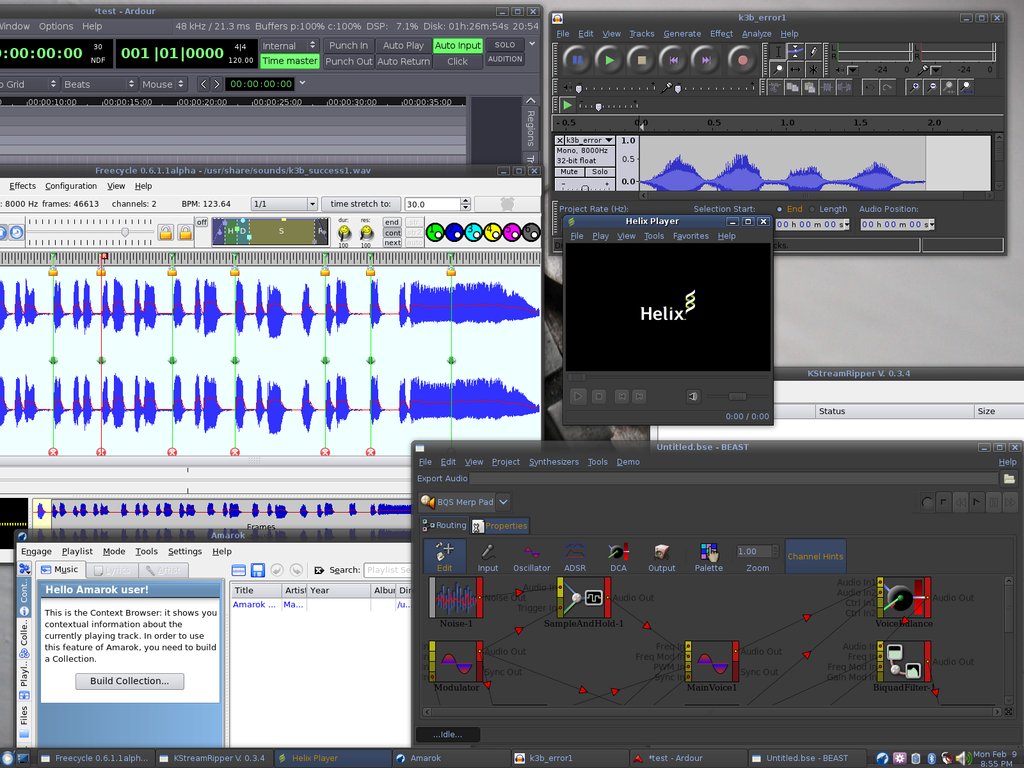Open the 1/1 dropdown in Freecycle

[283, 204]
